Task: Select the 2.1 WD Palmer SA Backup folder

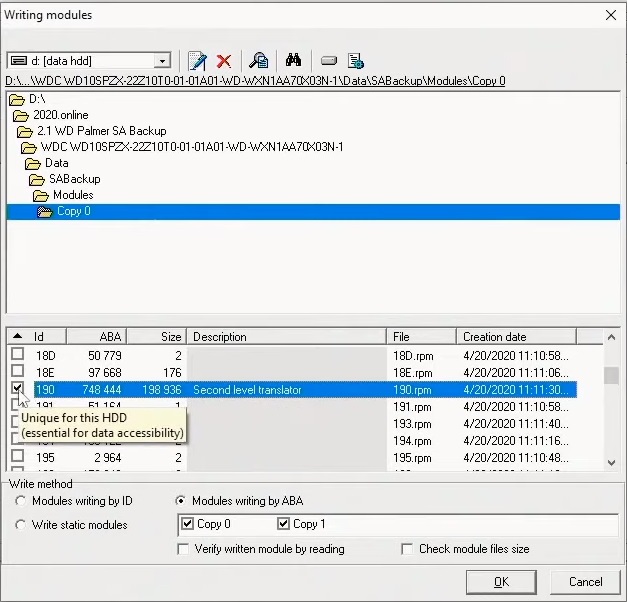Action: (x=91, y=131)
